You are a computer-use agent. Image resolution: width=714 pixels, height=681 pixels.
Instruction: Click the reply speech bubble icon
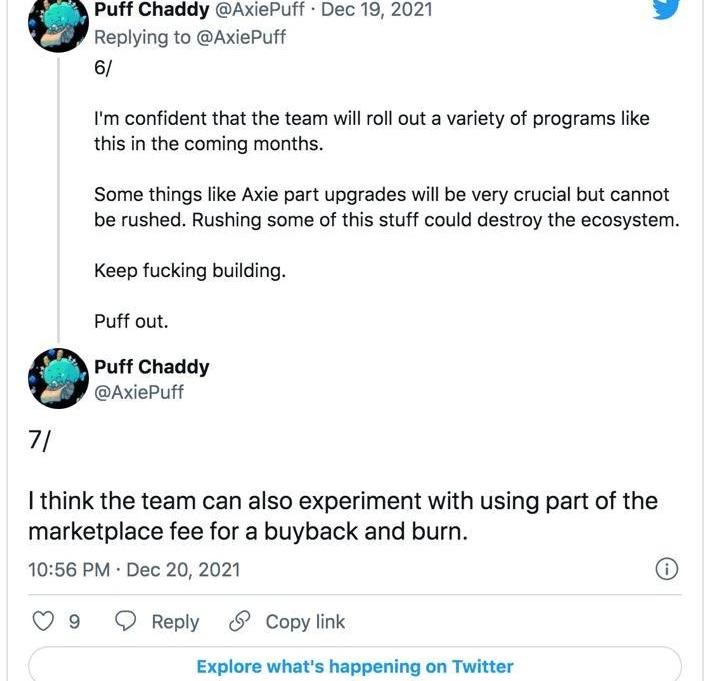[x=125, y=621]
